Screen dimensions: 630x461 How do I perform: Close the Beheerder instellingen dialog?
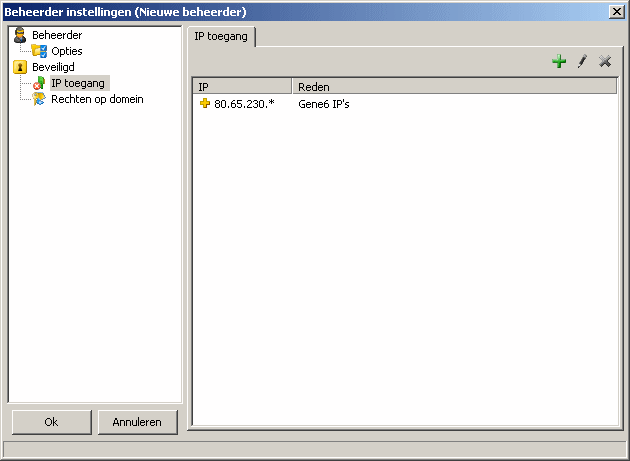coord(617,12)
